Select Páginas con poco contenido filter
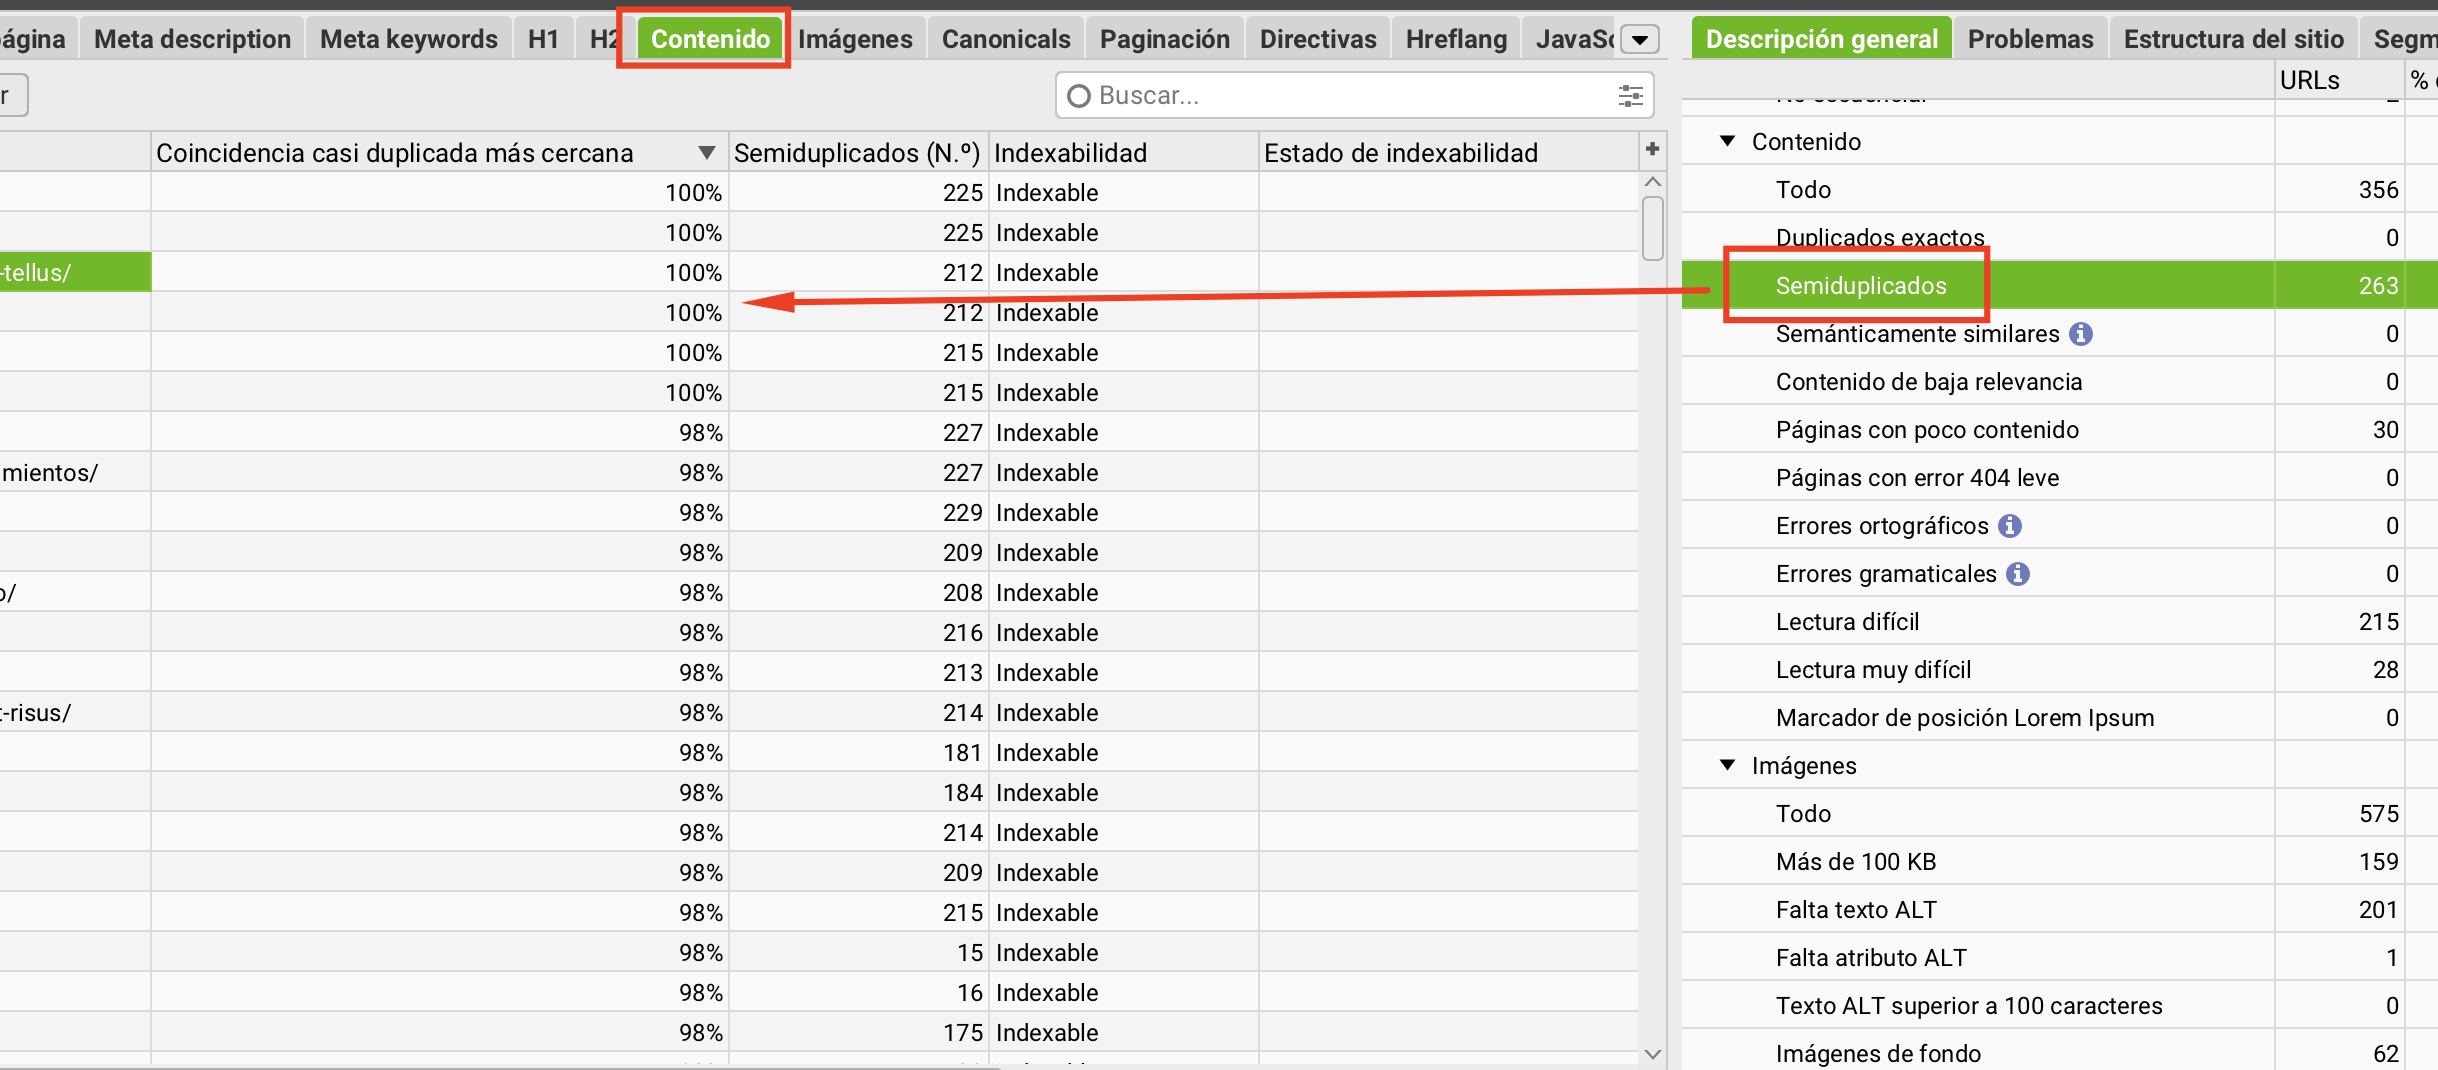2438x1070 pixels. pyautogui.click(x=1927, y=430)
